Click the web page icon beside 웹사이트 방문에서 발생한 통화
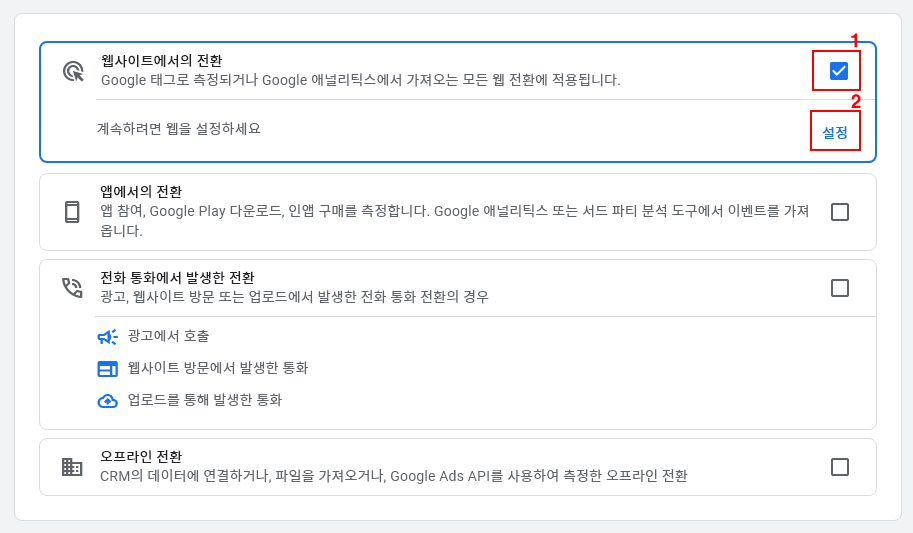Screen dimensions: 913x533 107,369
